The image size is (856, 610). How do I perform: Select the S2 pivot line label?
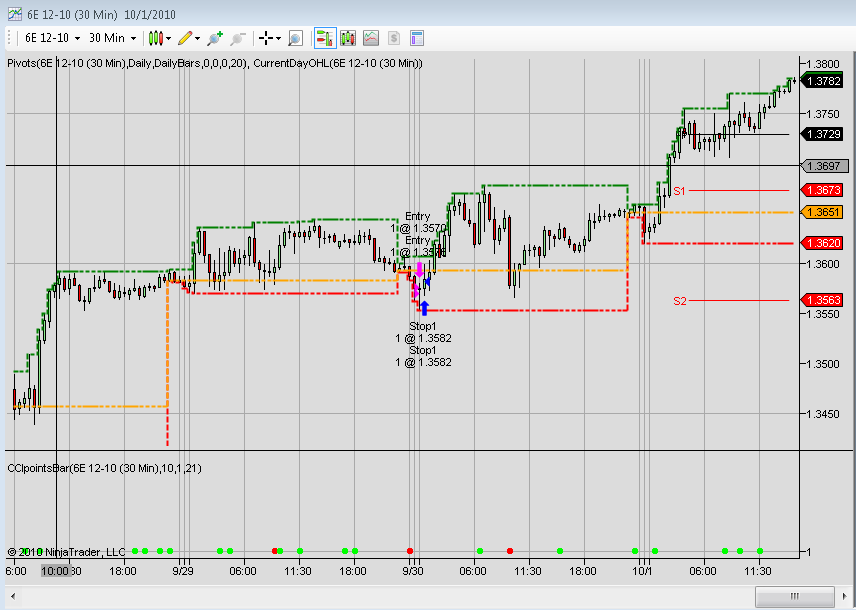pos(679,301)
